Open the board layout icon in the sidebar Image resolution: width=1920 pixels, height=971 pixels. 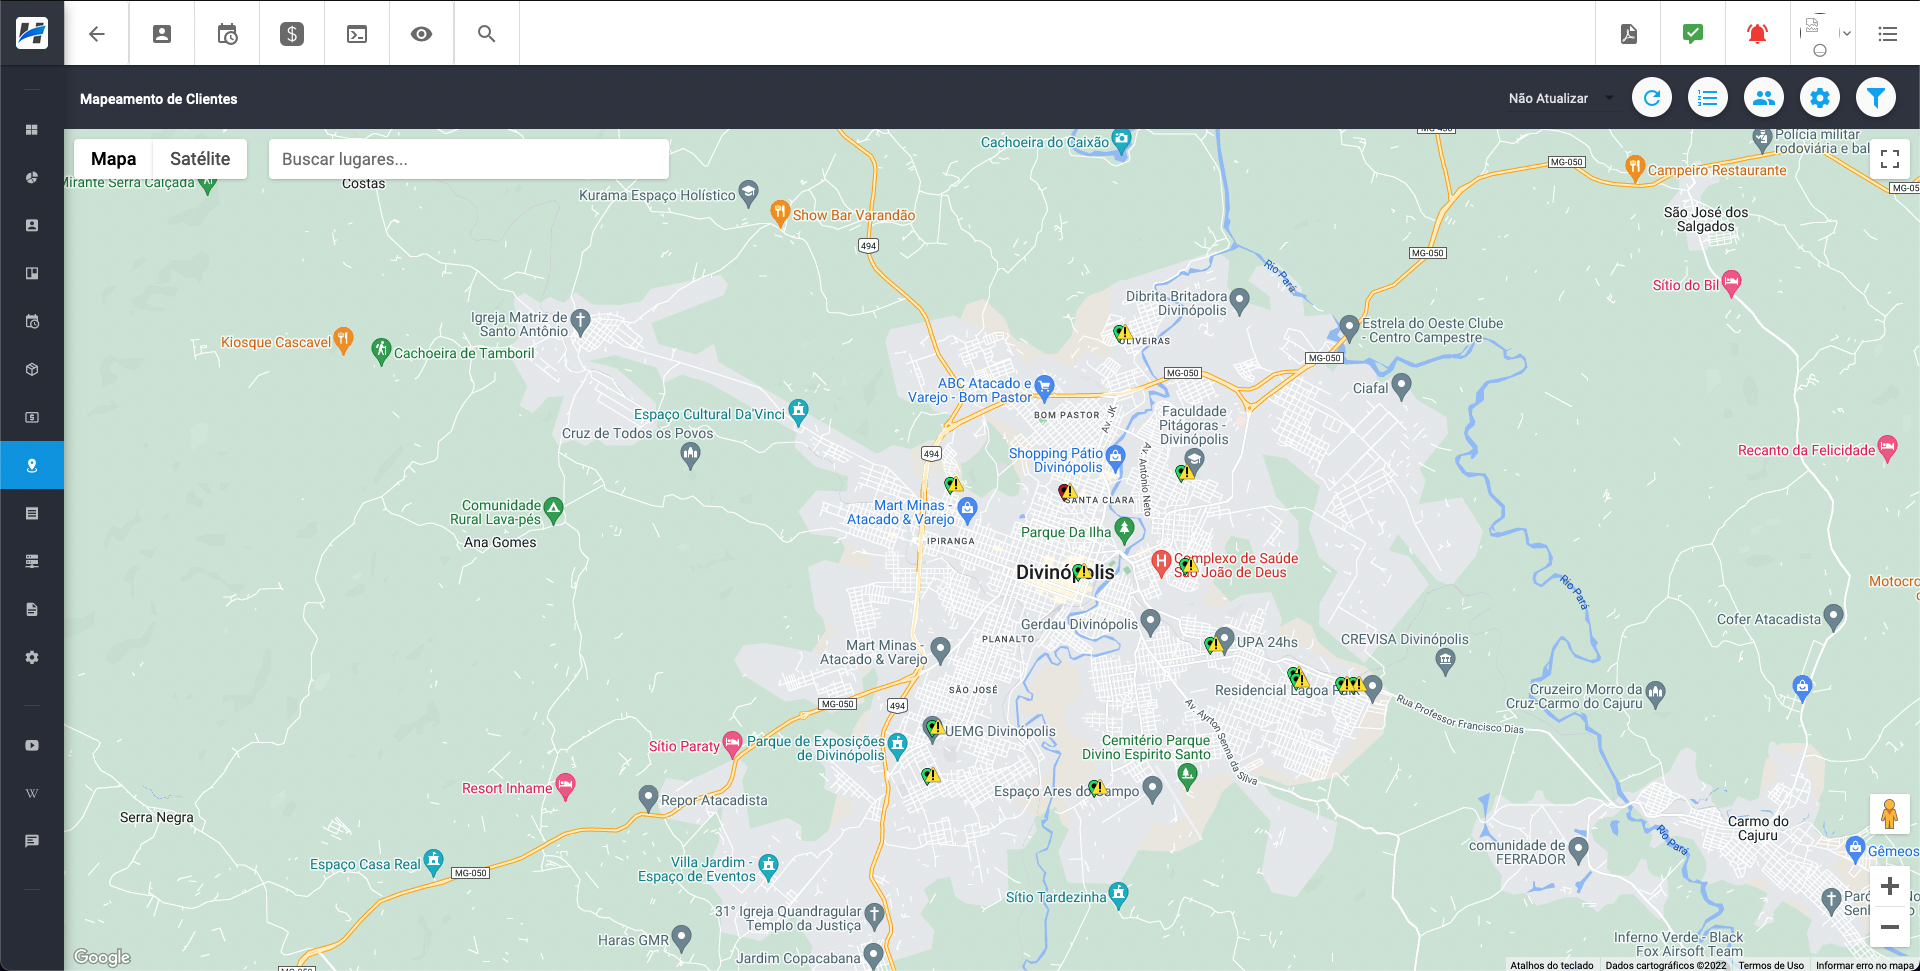pos(32,274)
